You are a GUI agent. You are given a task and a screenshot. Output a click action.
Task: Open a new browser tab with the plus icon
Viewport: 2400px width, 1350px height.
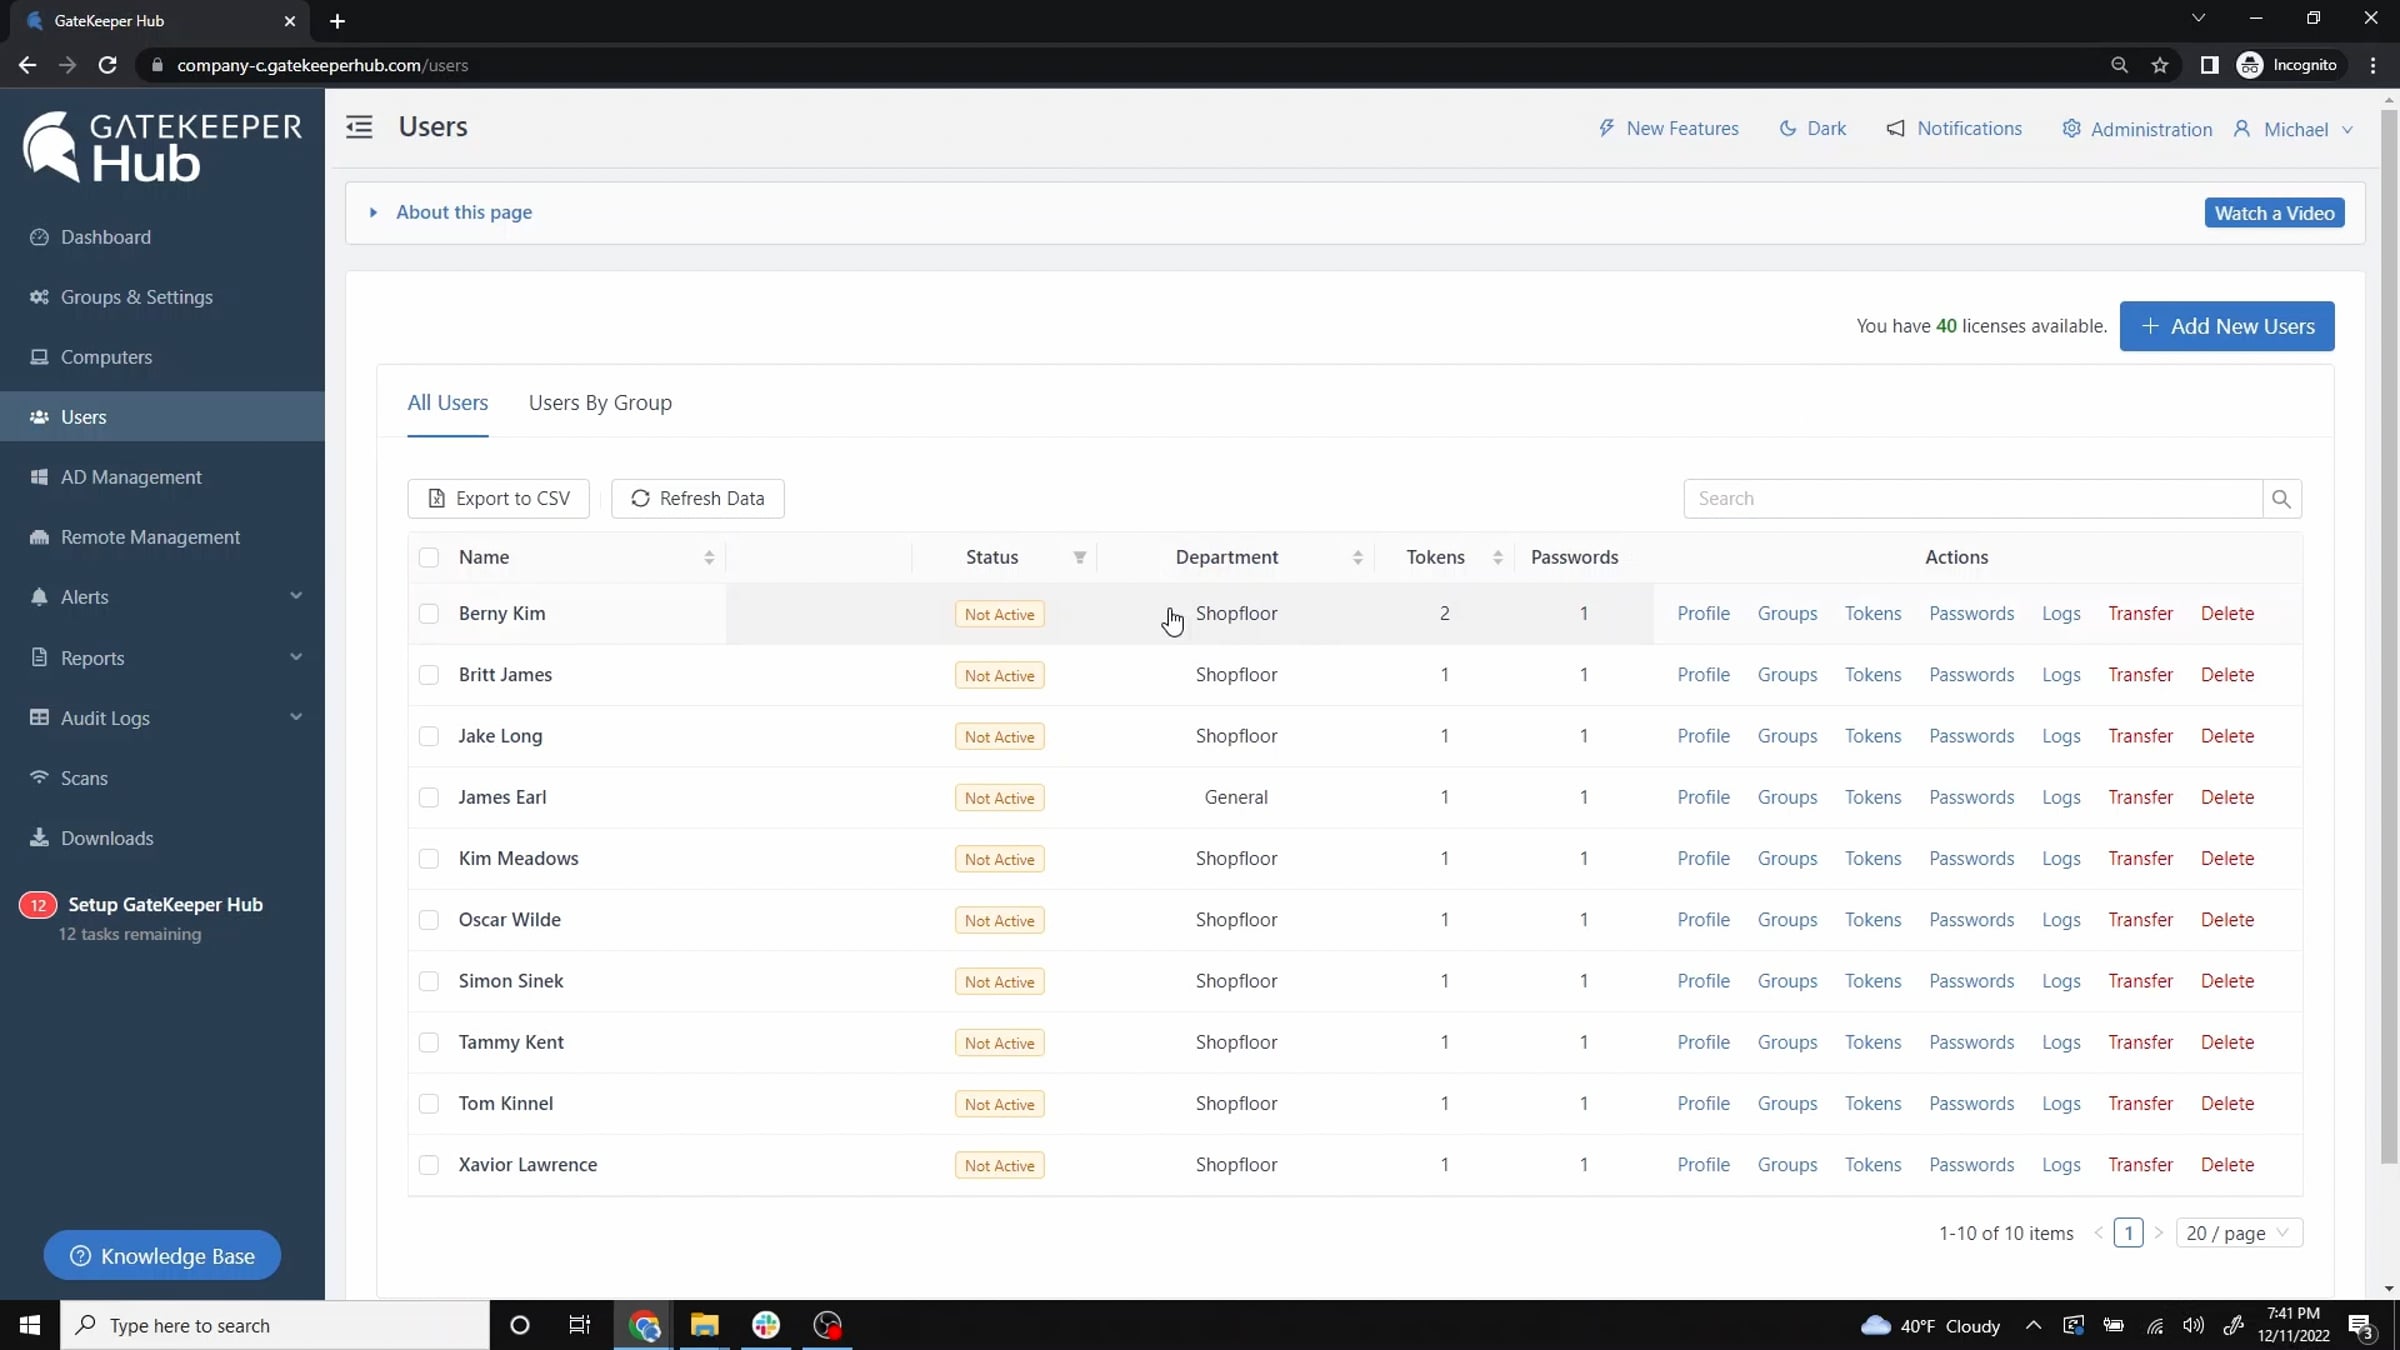pos(337,21)
